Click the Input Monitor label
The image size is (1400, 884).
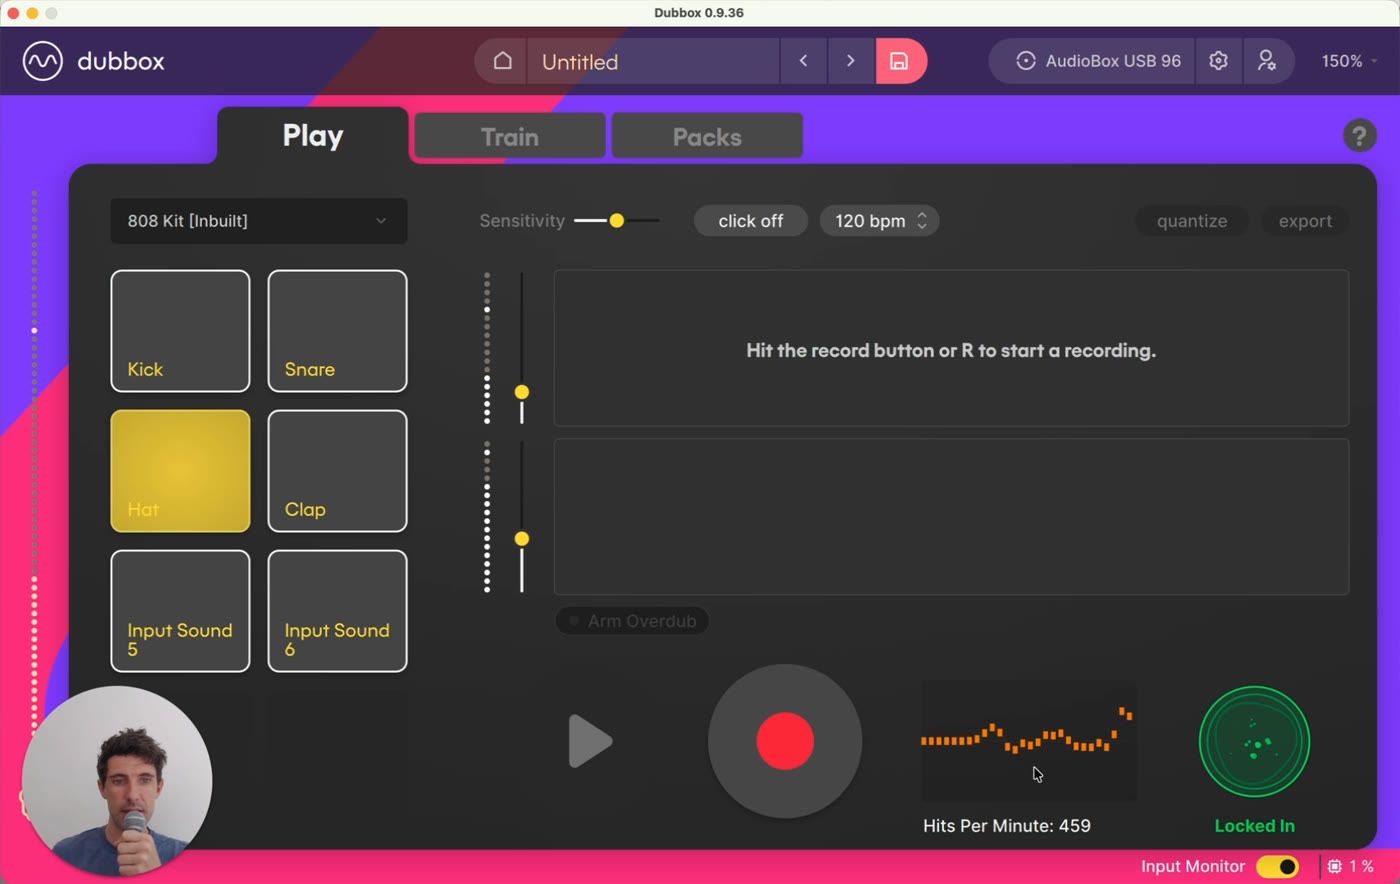pyautogui.click(x=1193, y=866)
